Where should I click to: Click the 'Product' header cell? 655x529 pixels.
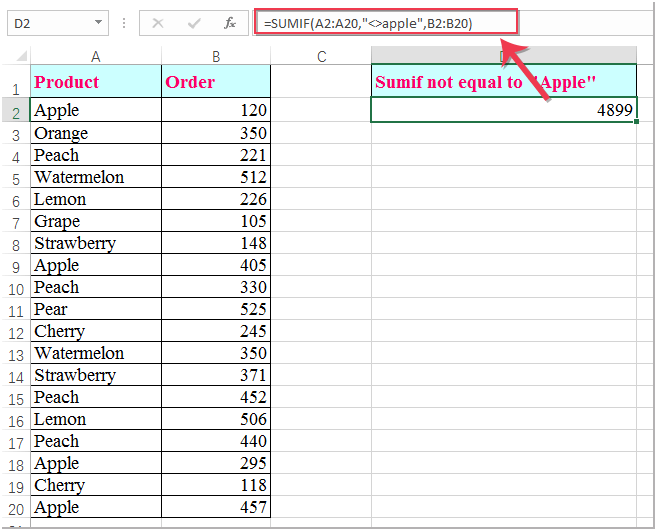tap(95, 82)
